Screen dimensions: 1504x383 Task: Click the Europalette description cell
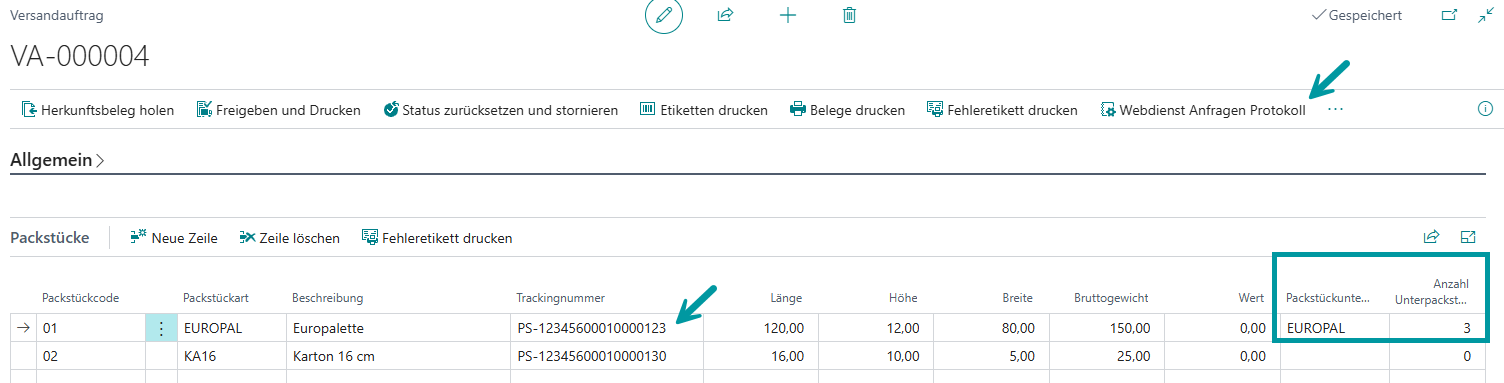pyautogui.click(x=398, y=328)
